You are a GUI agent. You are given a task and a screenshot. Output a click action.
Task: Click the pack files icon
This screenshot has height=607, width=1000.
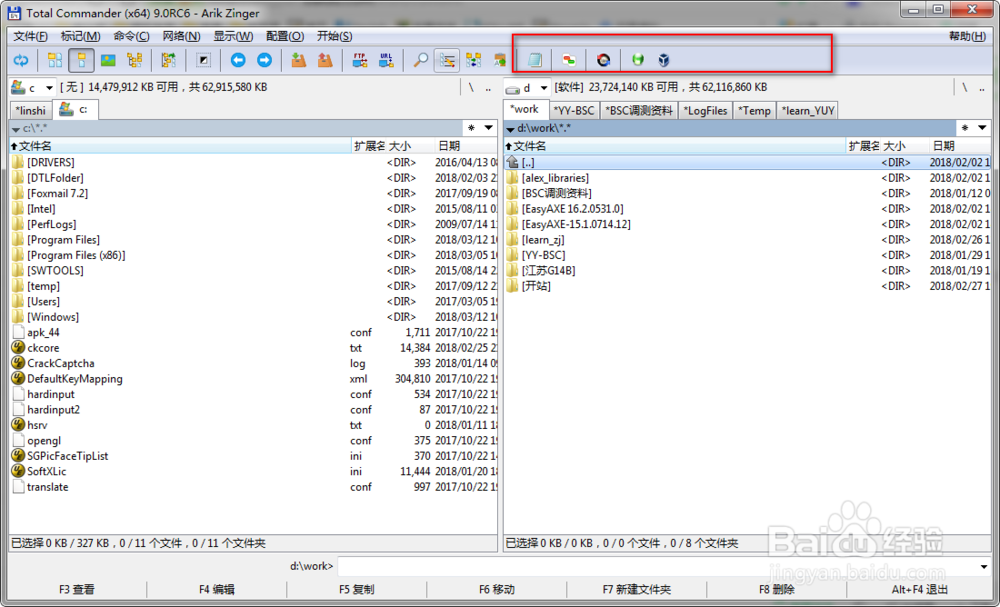[298, 61]
